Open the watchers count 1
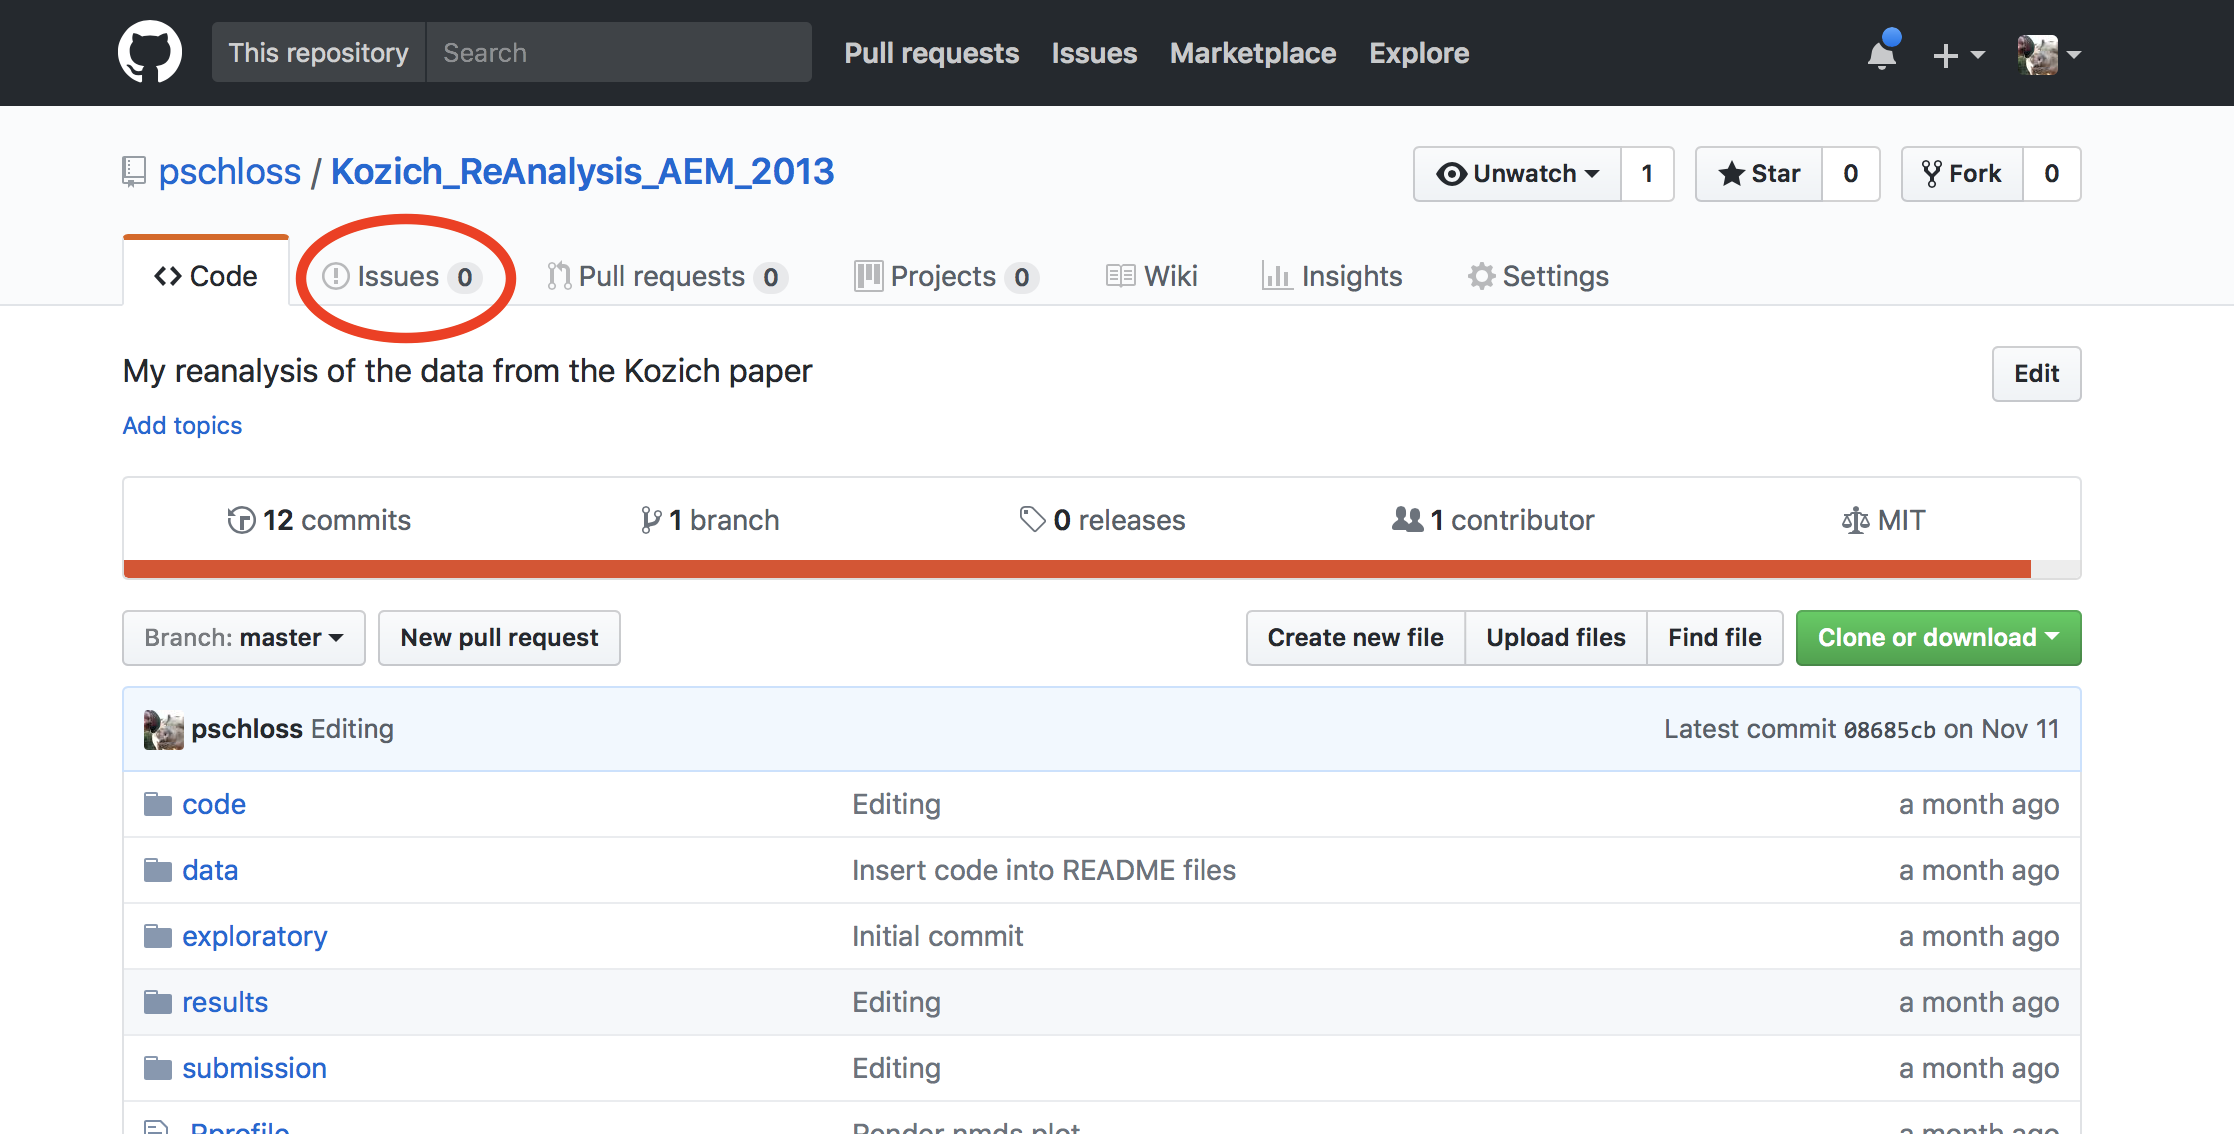 1647,174
